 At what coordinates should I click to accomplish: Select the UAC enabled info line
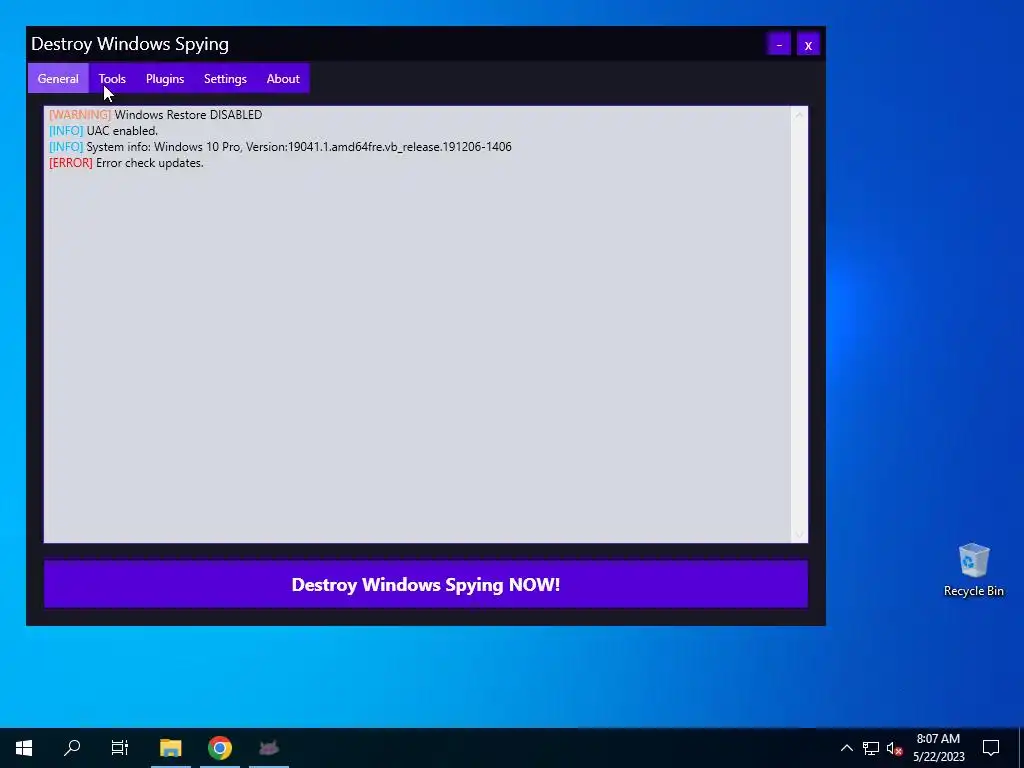[103, 131]
